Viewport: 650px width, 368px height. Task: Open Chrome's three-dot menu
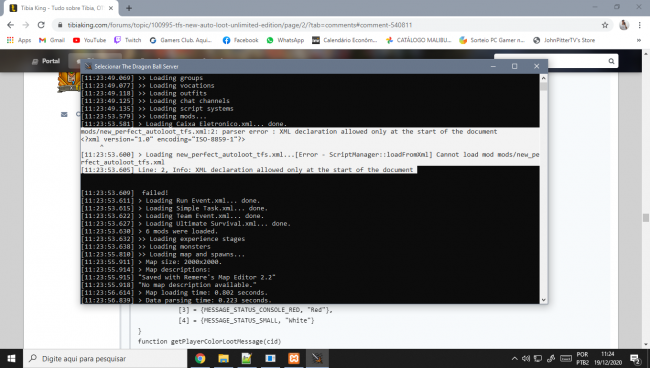[x=639, y=25]
